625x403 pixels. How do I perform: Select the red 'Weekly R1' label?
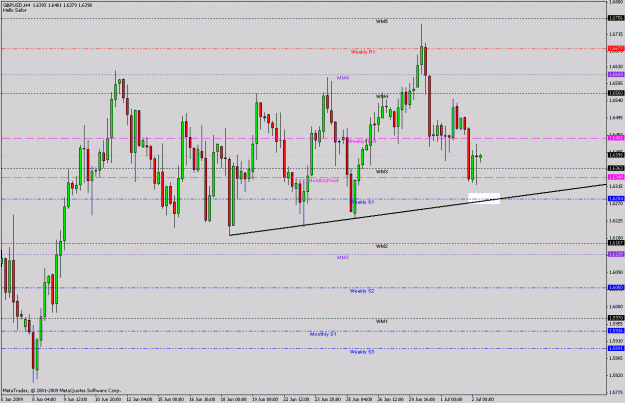(363, 52)
